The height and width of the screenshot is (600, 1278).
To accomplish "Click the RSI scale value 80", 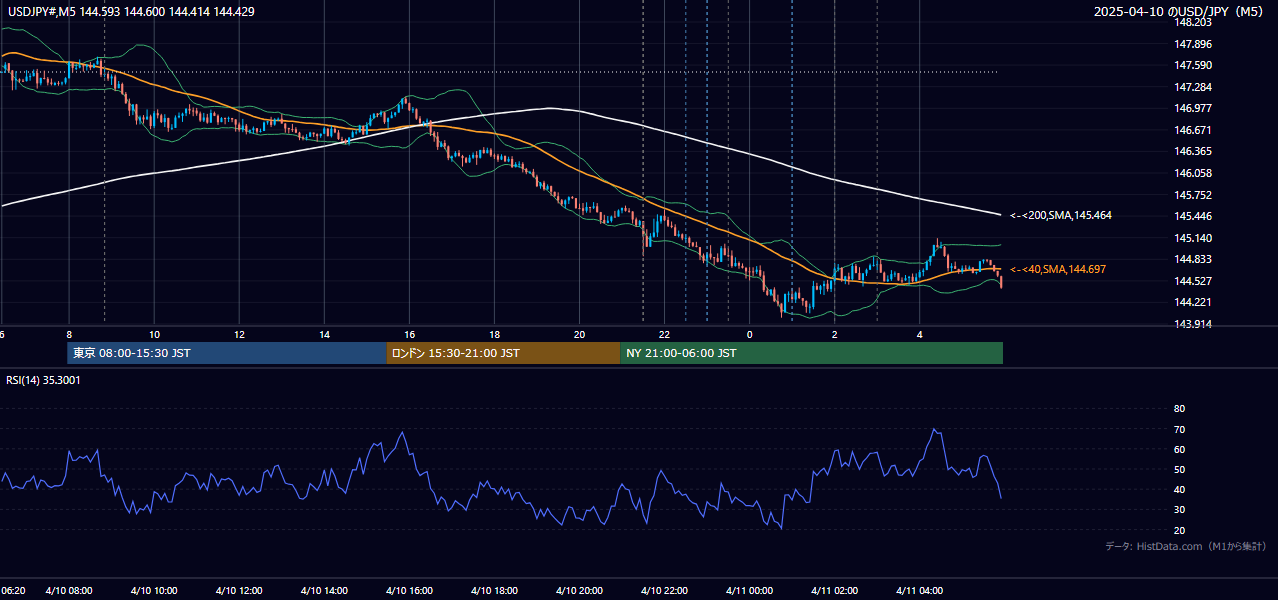I will click(x=1179, y=409).
